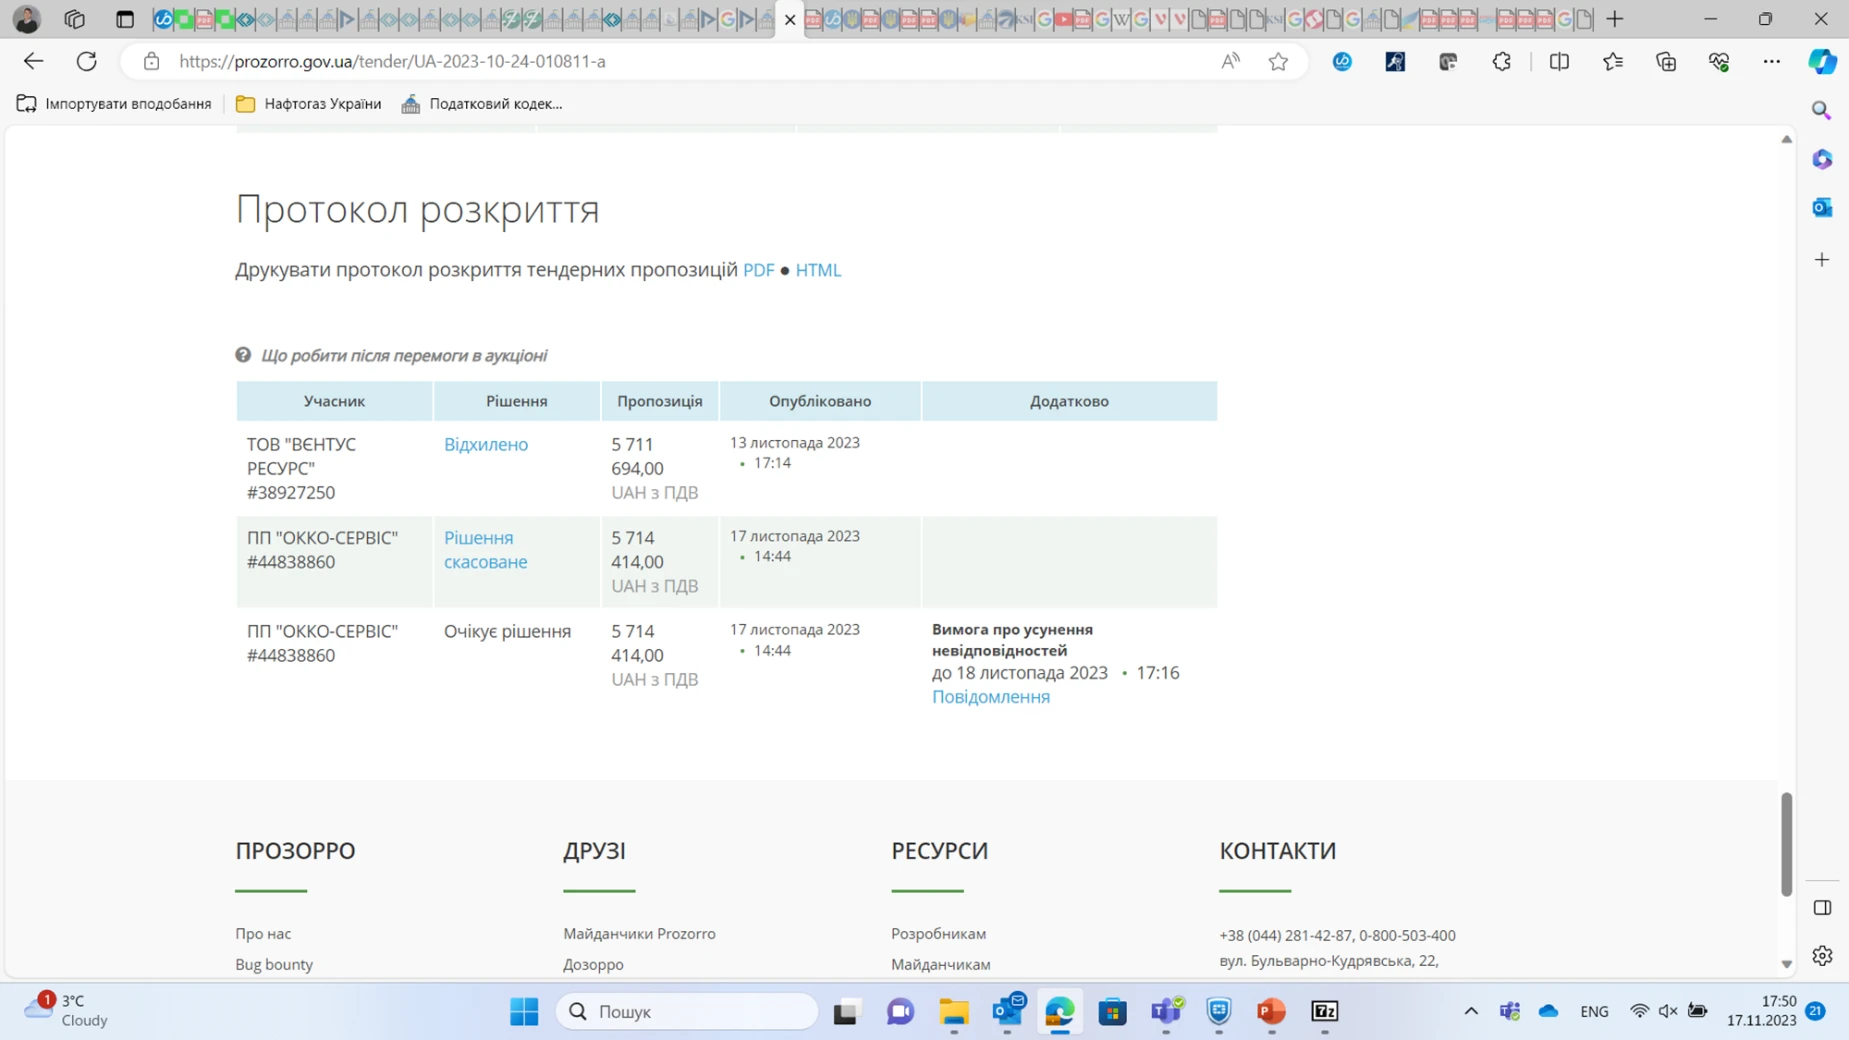The height and width of the screenshot is (1040, 1849).
Task: Open the Повідомлення link in the table
Action: [x=991, y=696]
